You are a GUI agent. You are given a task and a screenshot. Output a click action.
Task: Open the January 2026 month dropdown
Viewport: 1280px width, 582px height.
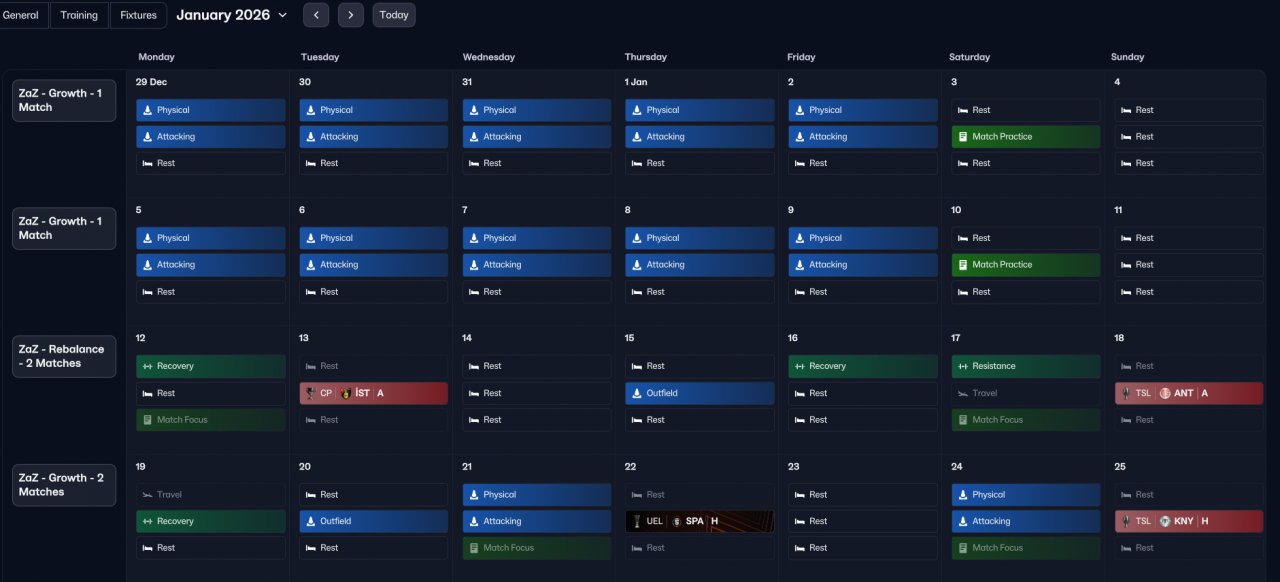[232, 15]
